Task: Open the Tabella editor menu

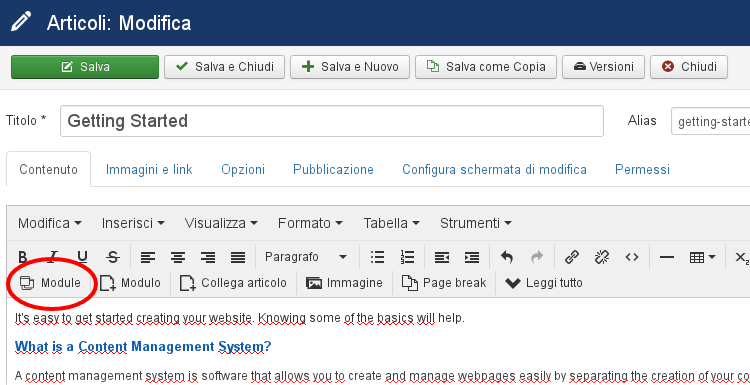Action: click(391, 223)
